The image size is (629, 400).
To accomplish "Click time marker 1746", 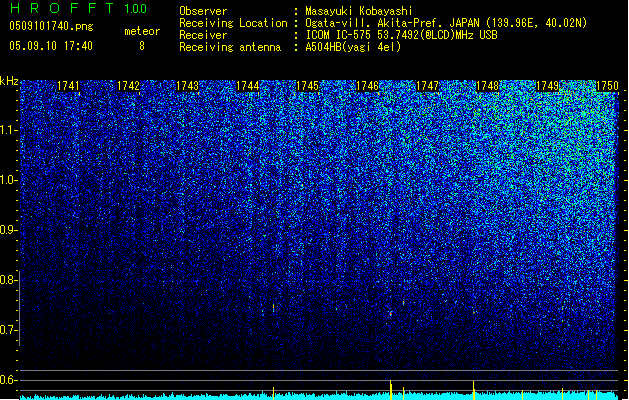I will pos(367,86).
